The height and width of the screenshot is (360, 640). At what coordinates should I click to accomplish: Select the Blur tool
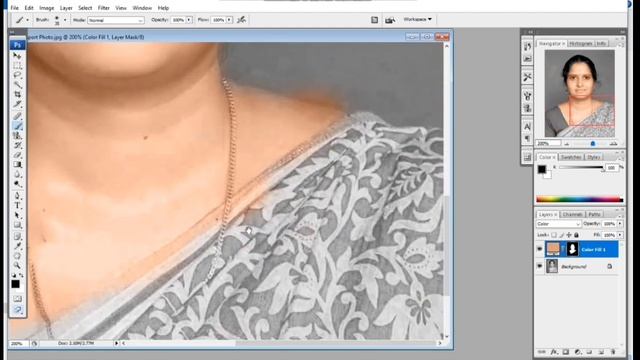[x=17, y=175]
